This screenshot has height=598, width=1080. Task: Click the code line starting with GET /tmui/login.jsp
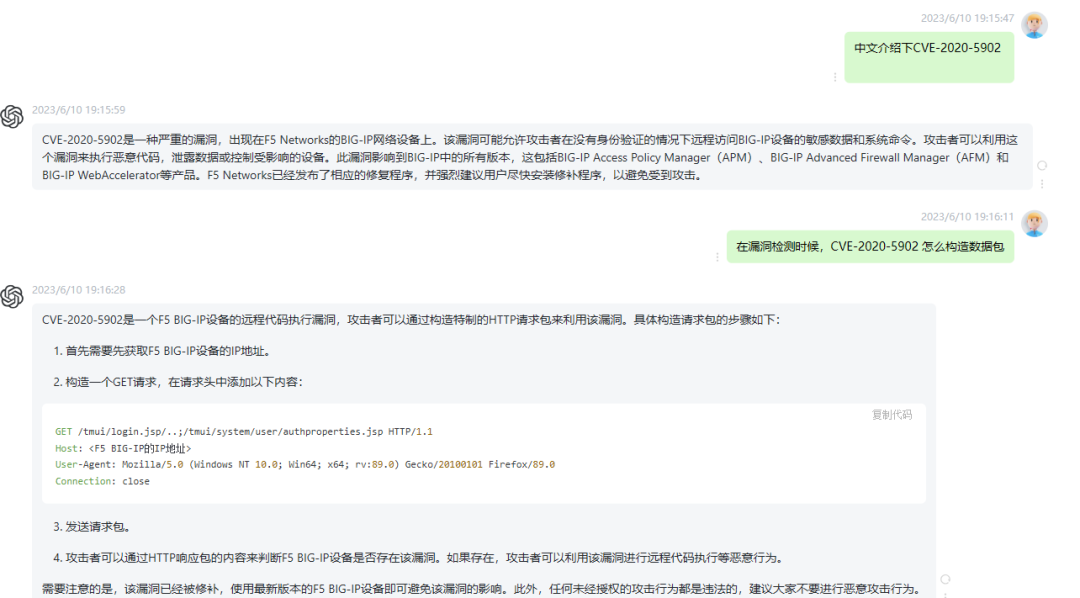pyautogui.click(x=244, y=432)
